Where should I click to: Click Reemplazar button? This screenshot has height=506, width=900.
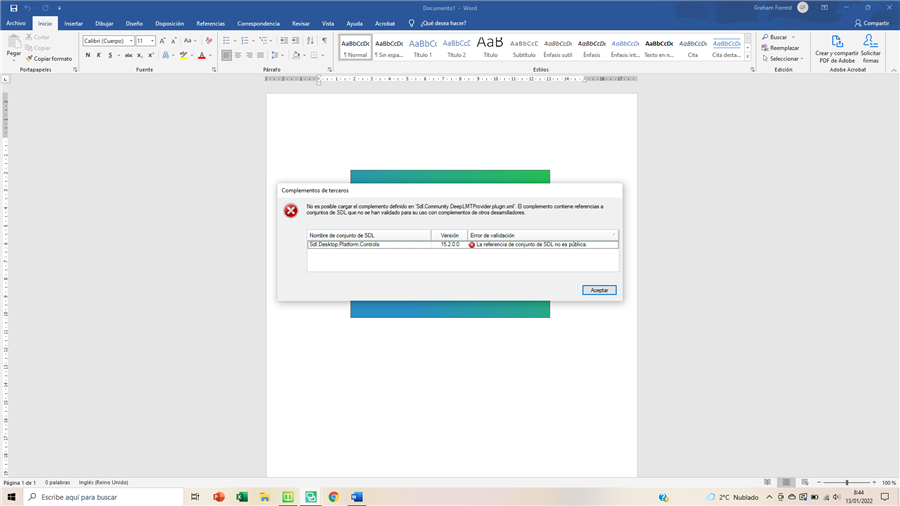pos(780,48)
